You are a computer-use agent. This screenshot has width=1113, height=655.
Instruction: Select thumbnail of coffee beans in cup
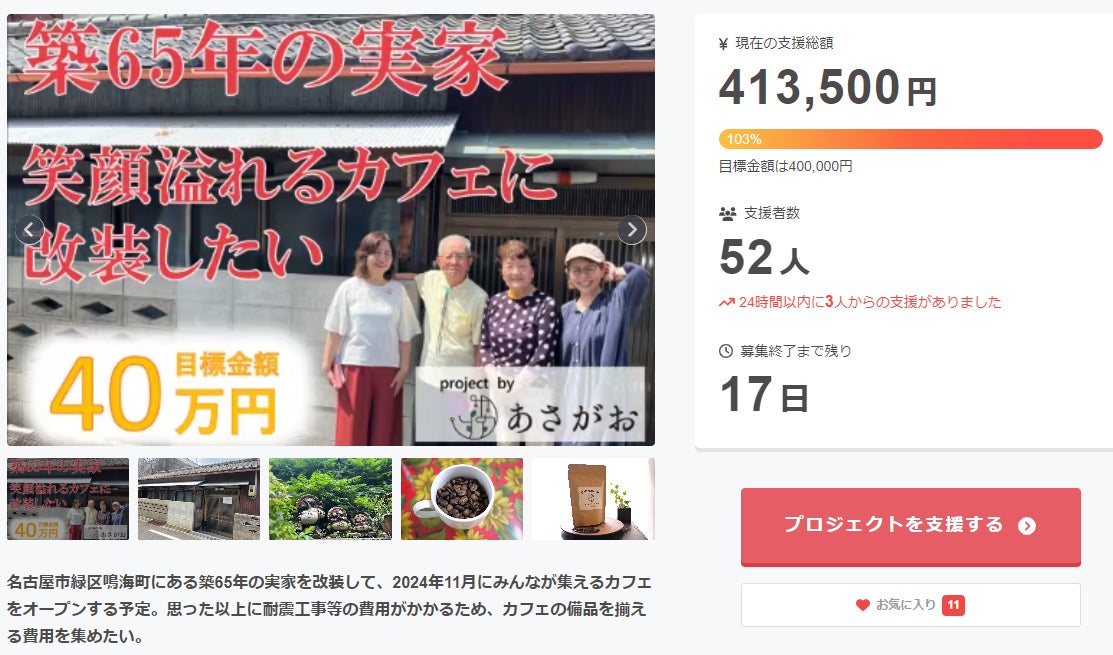point(462,499)
